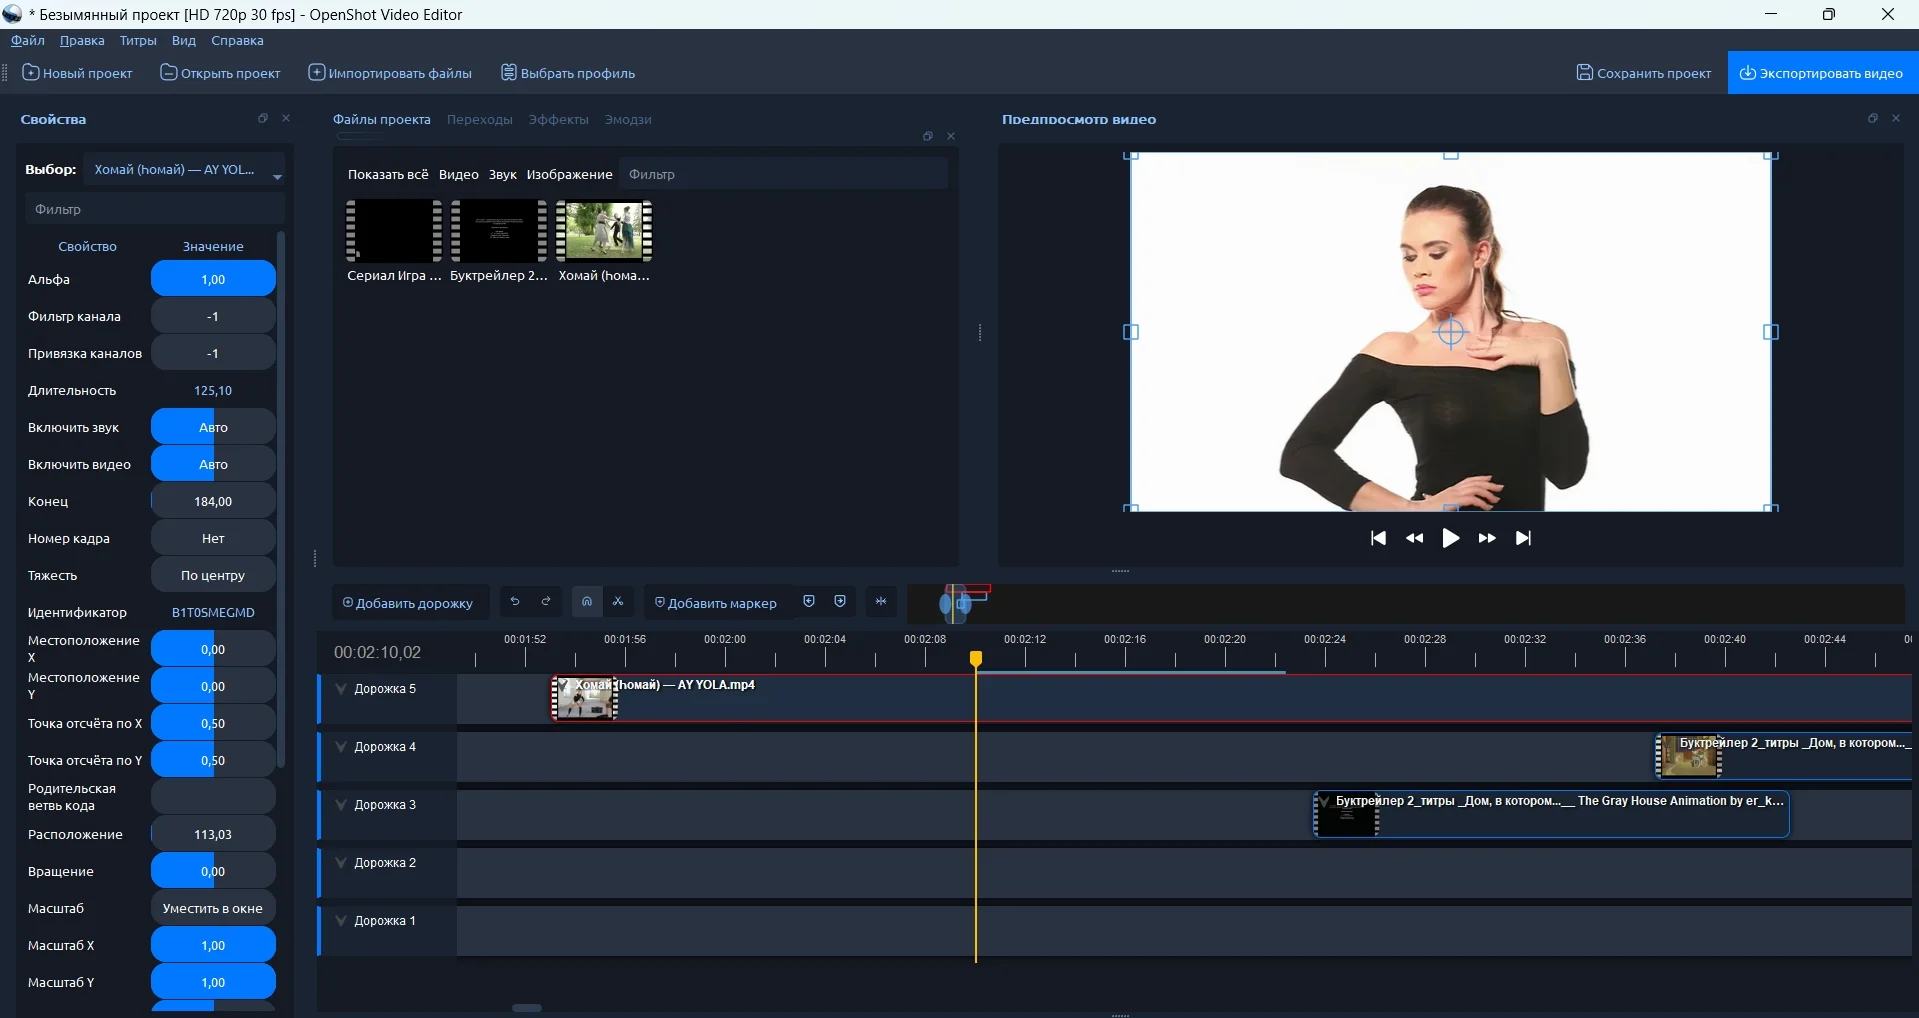Image resolution: width=1919 pixels, height=1018 pixels.
Task: Skip to end of the video preview
Action: click(x=1523, y=538)
